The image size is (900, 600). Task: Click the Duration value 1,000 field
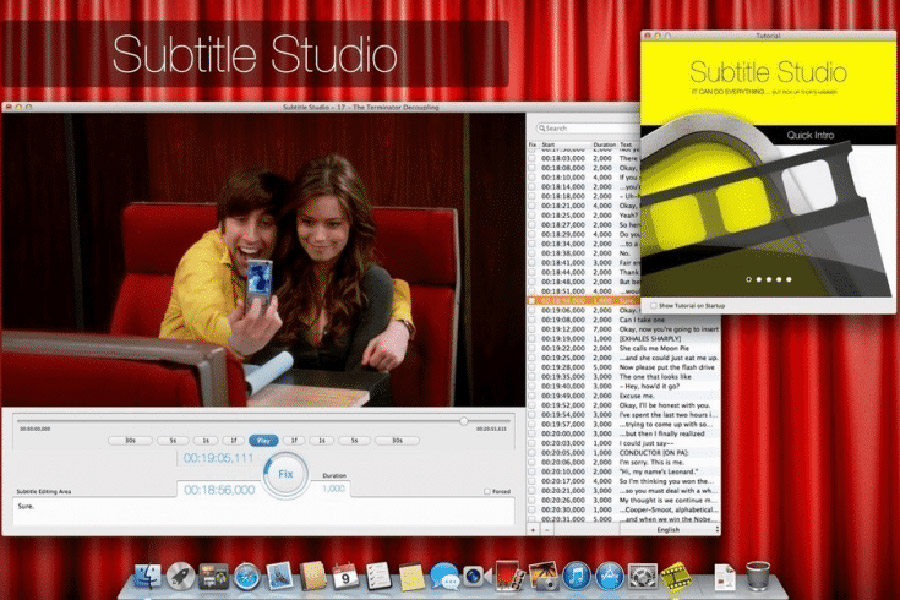point(333,489)
